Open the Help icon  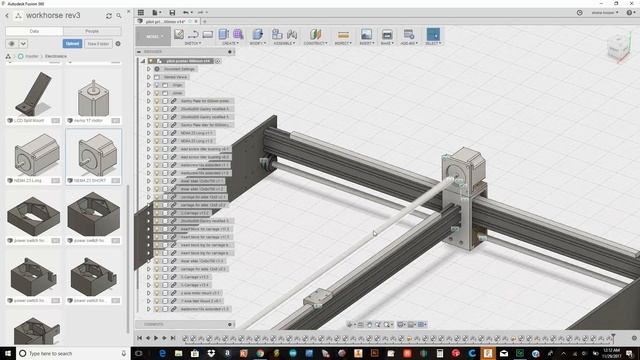point(629,13)
